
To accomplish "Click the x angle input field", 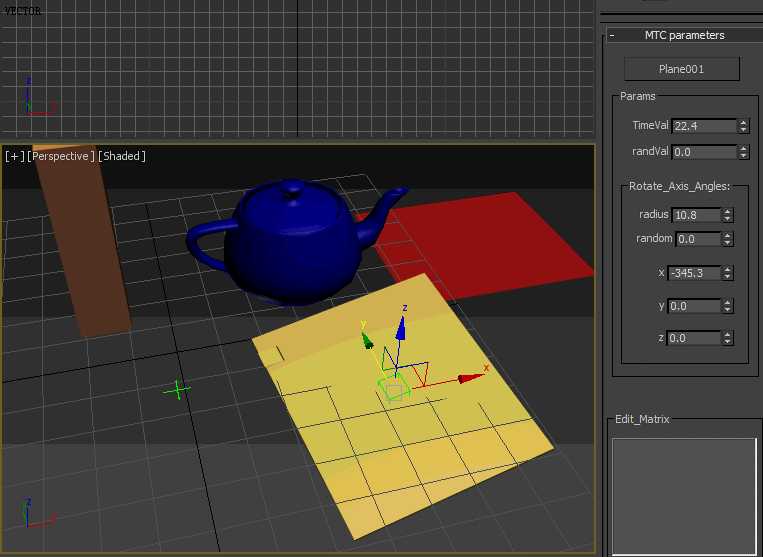I will 694,273.
